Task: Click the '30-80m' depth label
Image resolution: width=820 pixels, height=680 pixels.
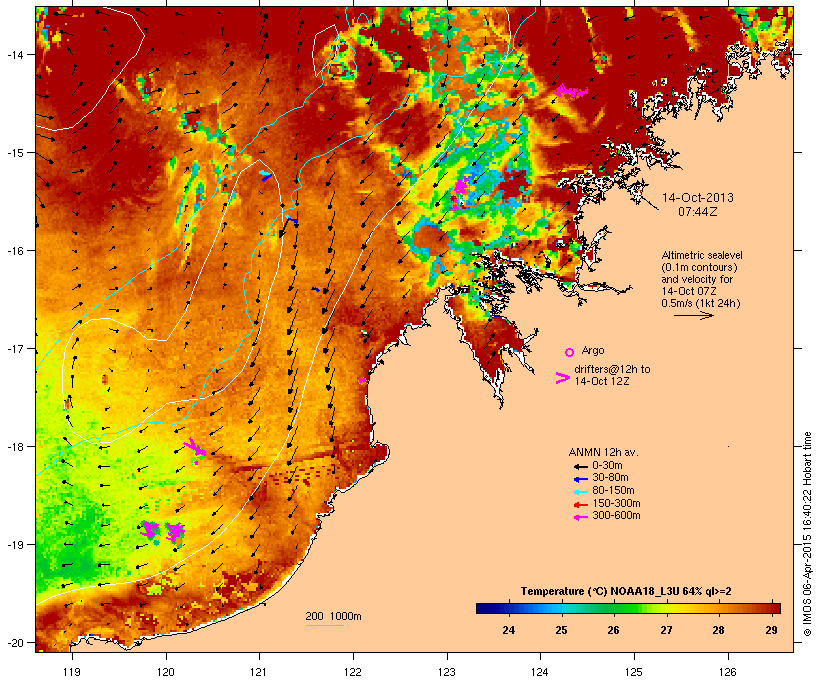Action: click(610, 478)
